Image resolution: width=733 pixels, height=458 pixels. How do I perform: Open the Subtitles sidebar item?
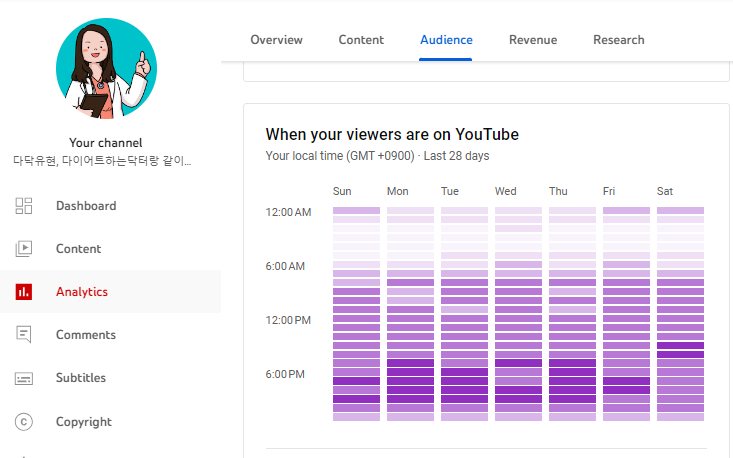(x=81, y=378)
